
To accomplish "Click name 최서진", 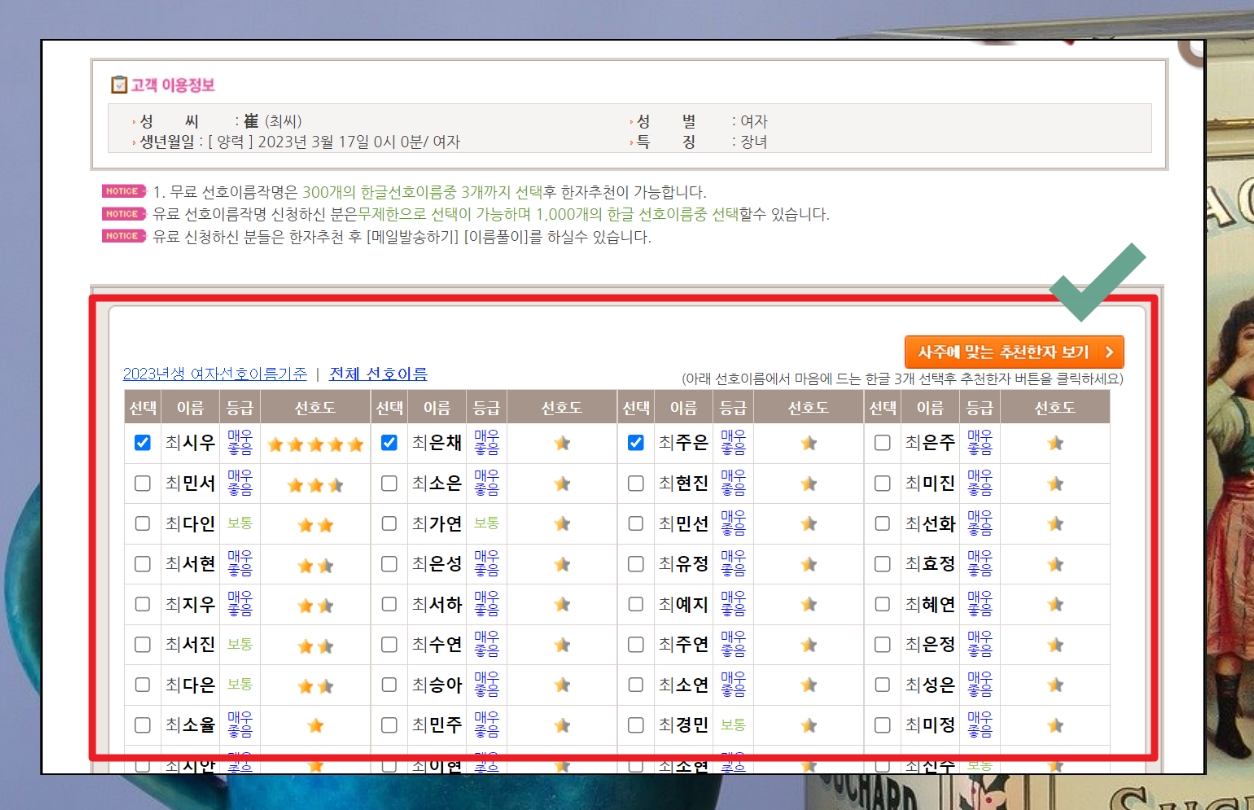I will pos(190,645).
